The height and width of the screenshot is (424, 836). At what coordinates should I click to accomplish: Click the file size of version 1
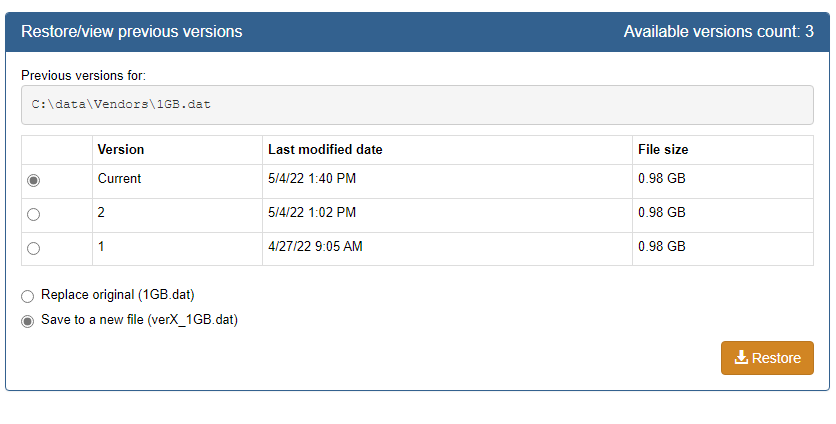pos(661,247)
